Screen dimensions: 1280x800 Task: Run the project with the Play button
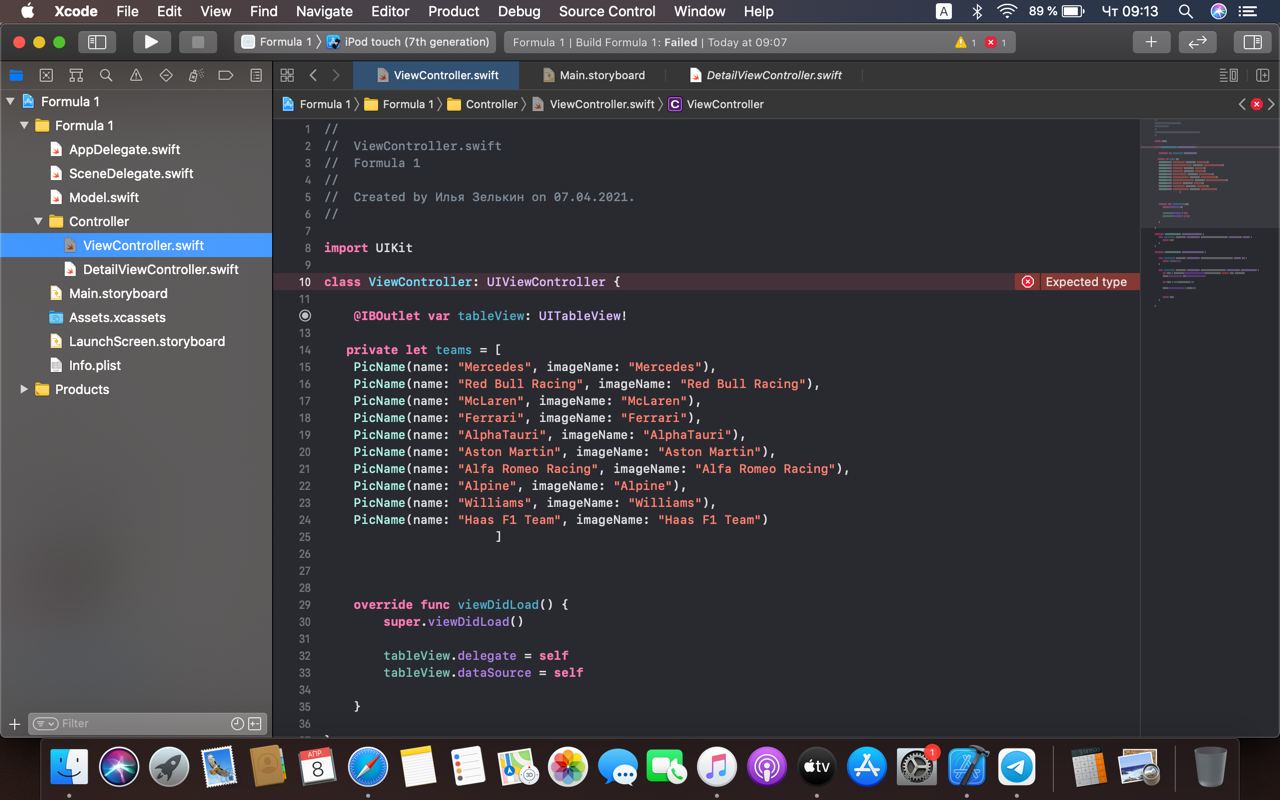(151, 42)
